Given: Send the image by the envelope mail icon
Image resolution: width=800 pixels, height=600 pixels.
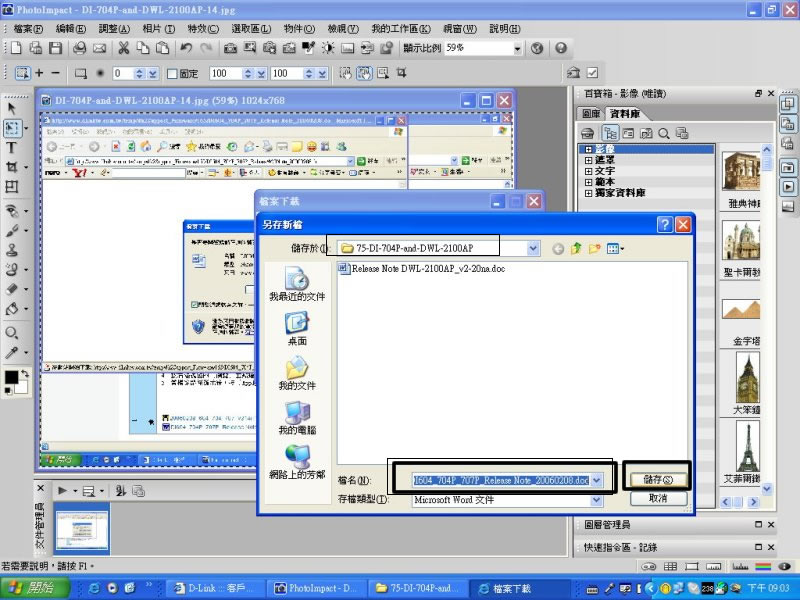Looking at the screenshot, I should [99, 48].
